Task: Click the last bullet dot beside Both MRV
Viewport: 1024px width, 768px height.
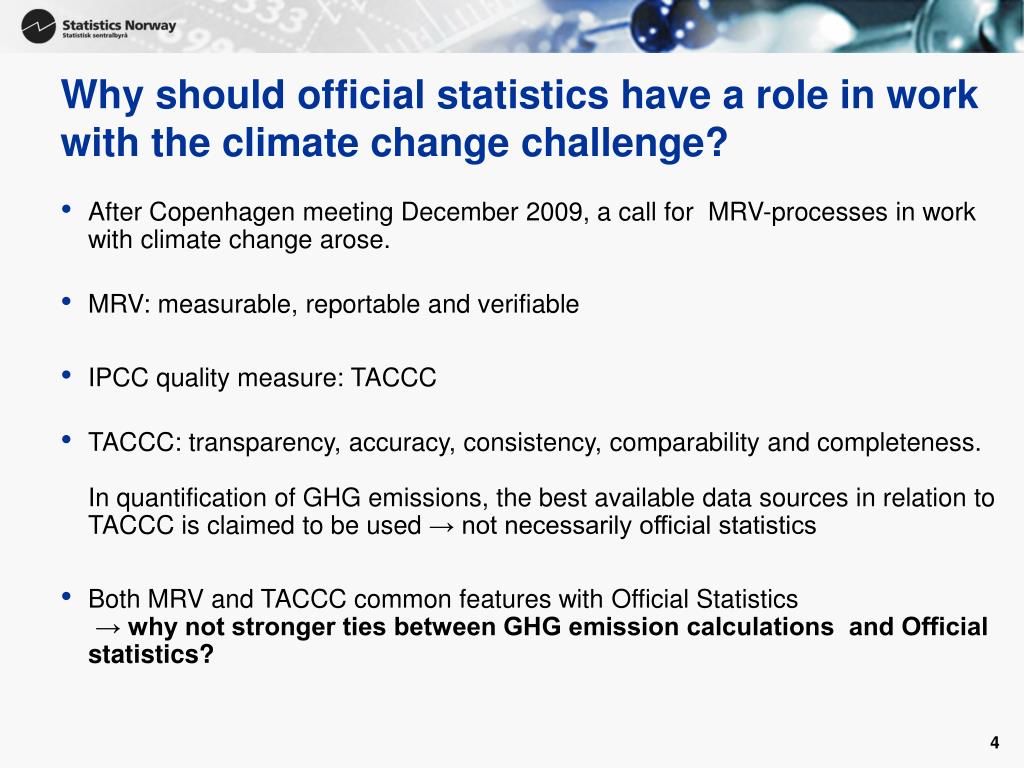Action: click(66, 597)
